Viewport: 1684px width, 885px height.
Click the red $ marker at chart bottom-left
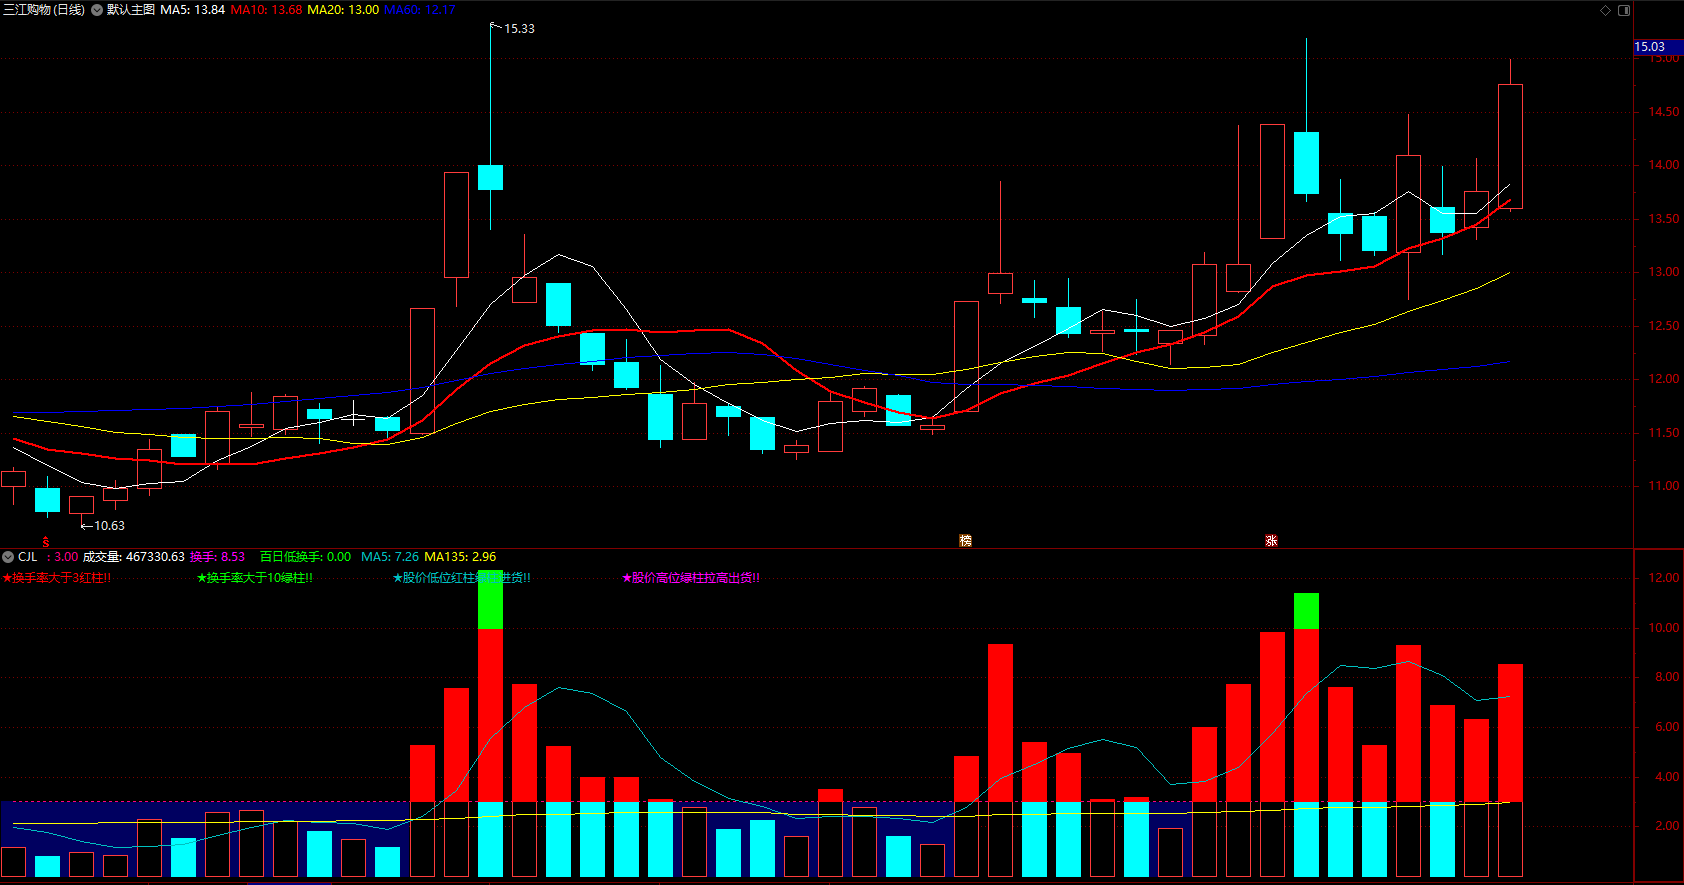point(46,542)
